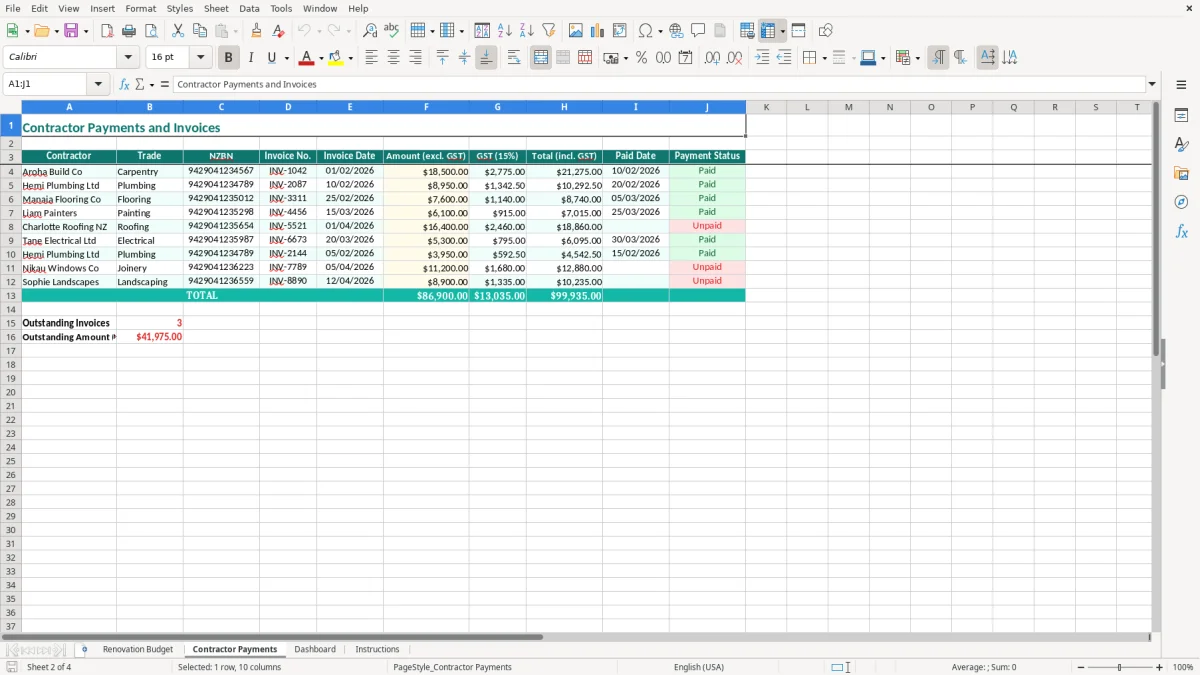Cut the selected cells
The image size is (1200, 675).
click(x=178, y=31)
